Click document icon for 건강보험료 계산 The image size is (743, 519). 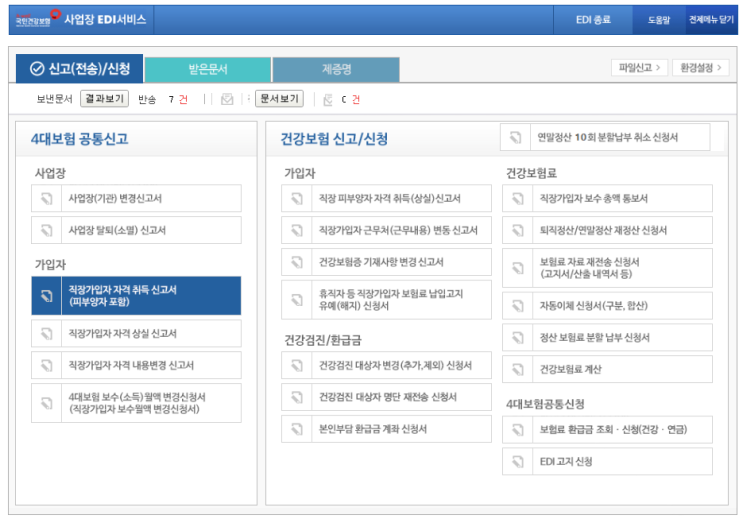point(518,369)
